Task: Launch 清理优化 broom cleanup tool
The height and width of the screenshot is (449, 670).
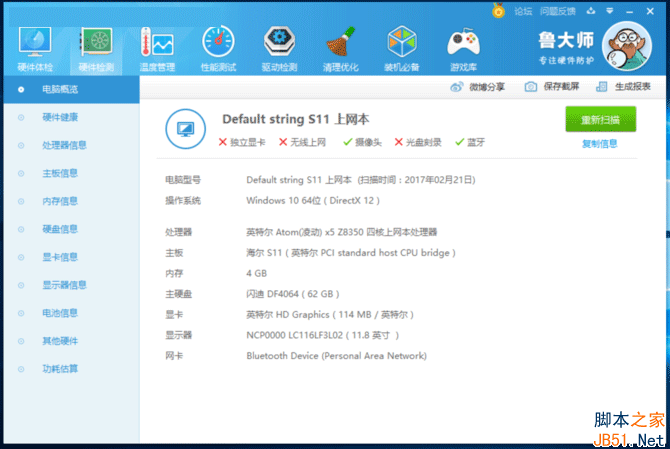Action: (x=339, y=47)
